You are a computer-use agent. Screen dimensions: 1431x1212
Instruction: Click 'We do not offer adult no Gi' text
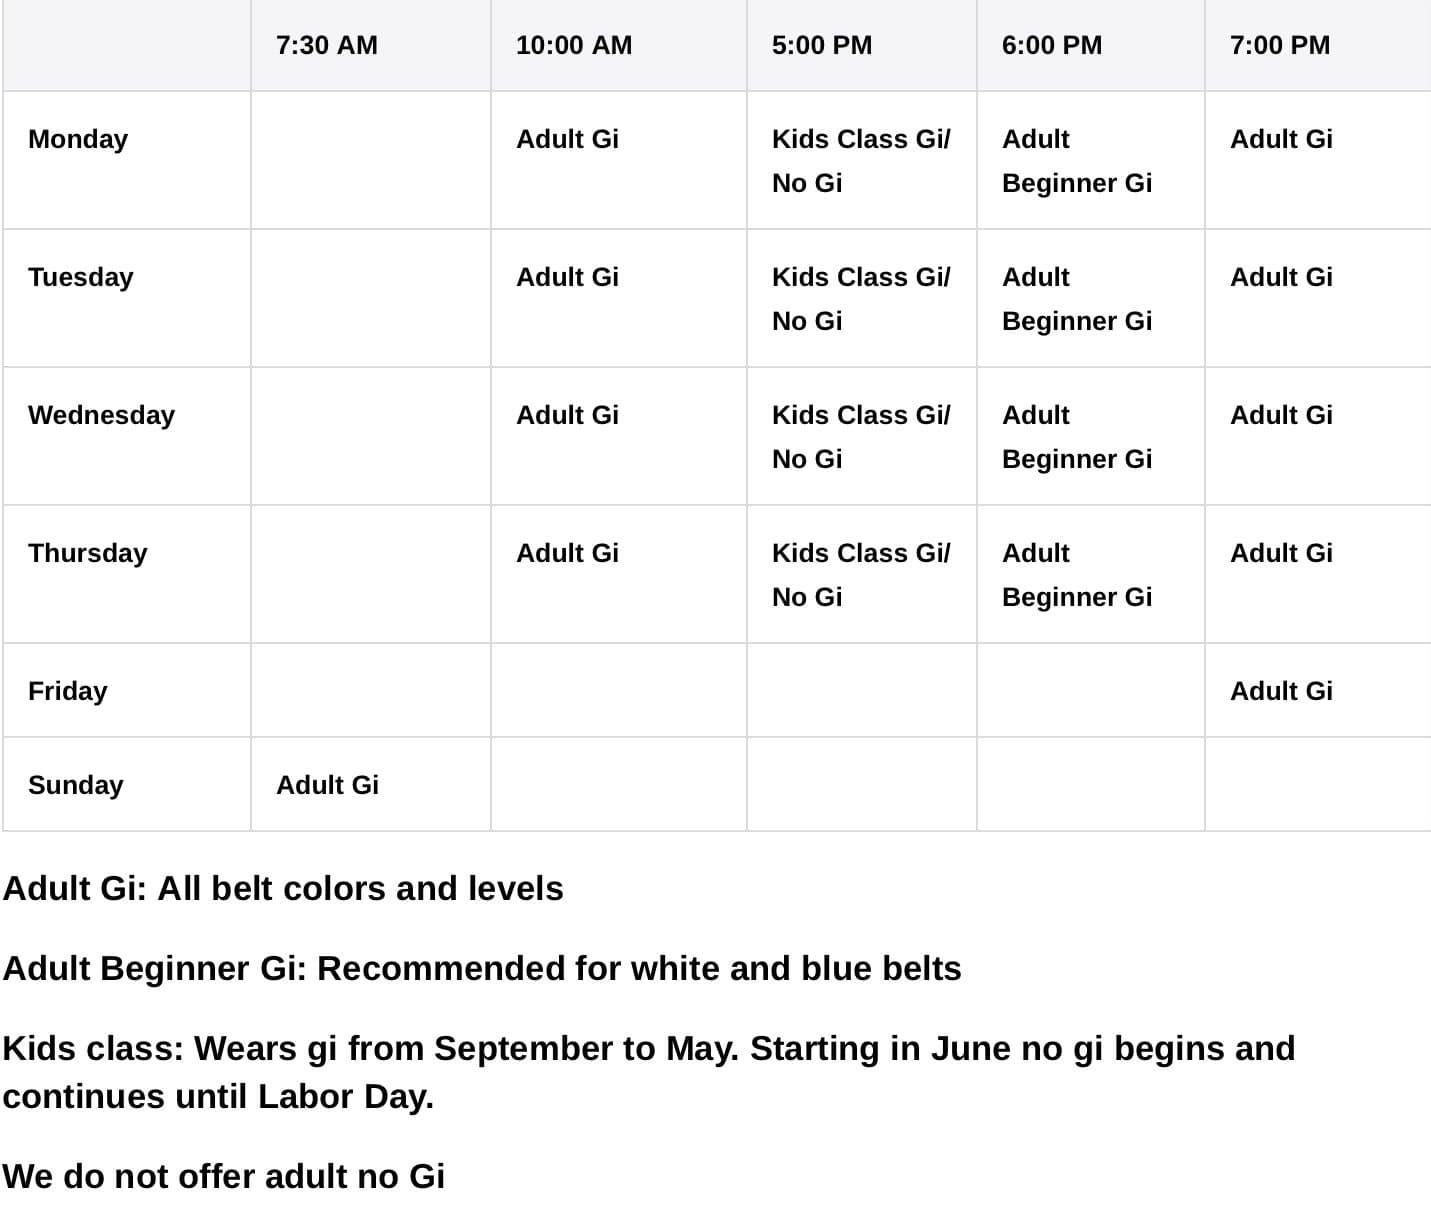[x=224, y=1176]
